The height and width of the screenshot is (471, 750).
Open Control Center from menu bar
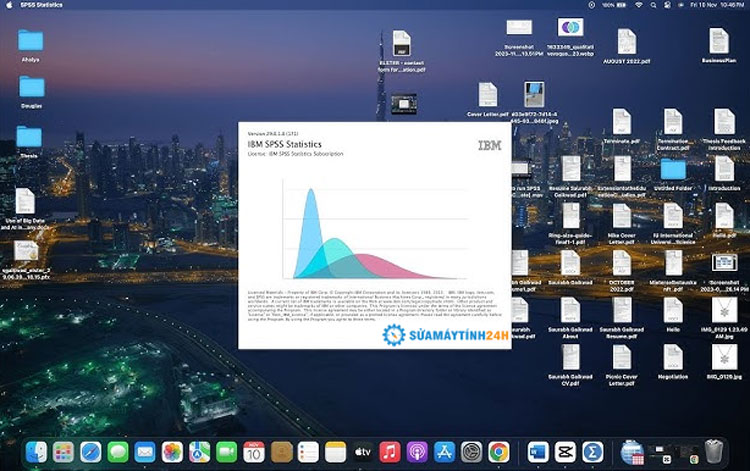[x=667, y=5]
